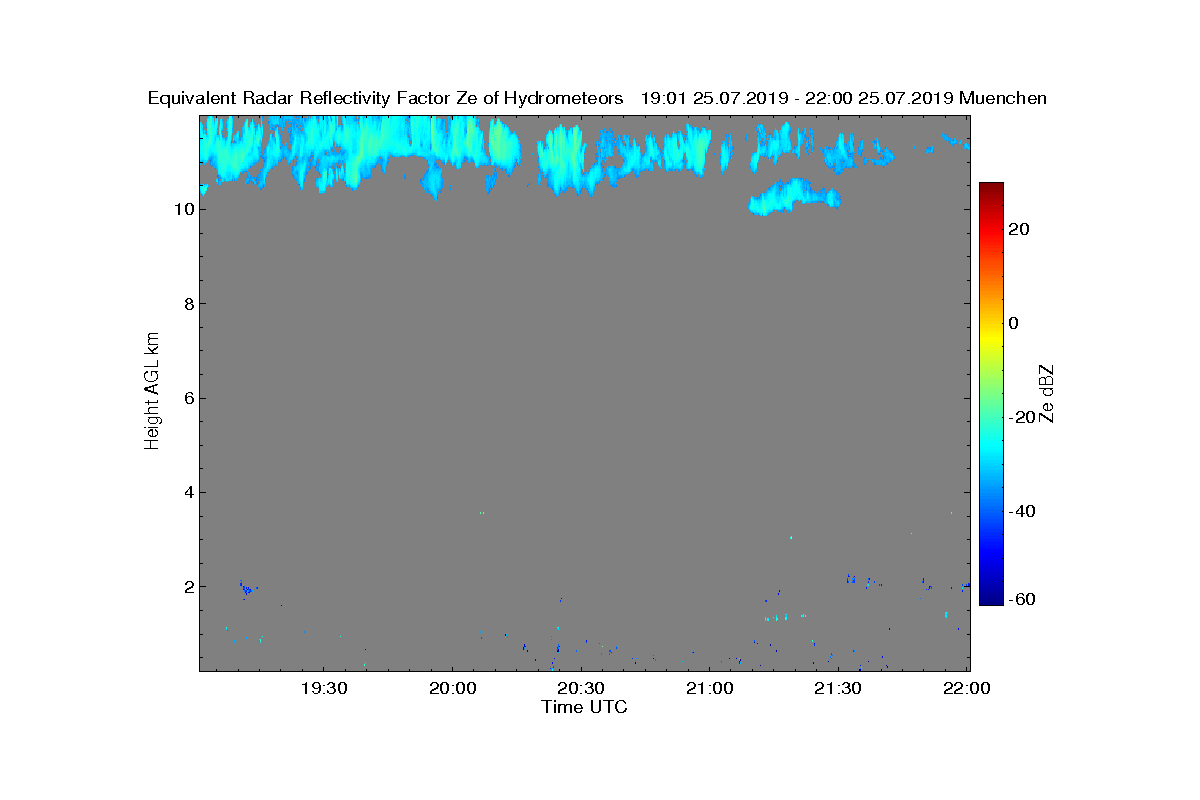Click the 20:30 time tick label
Image resolution: width=1200 pixels, height=800 pixels.
tap(580, 688)
